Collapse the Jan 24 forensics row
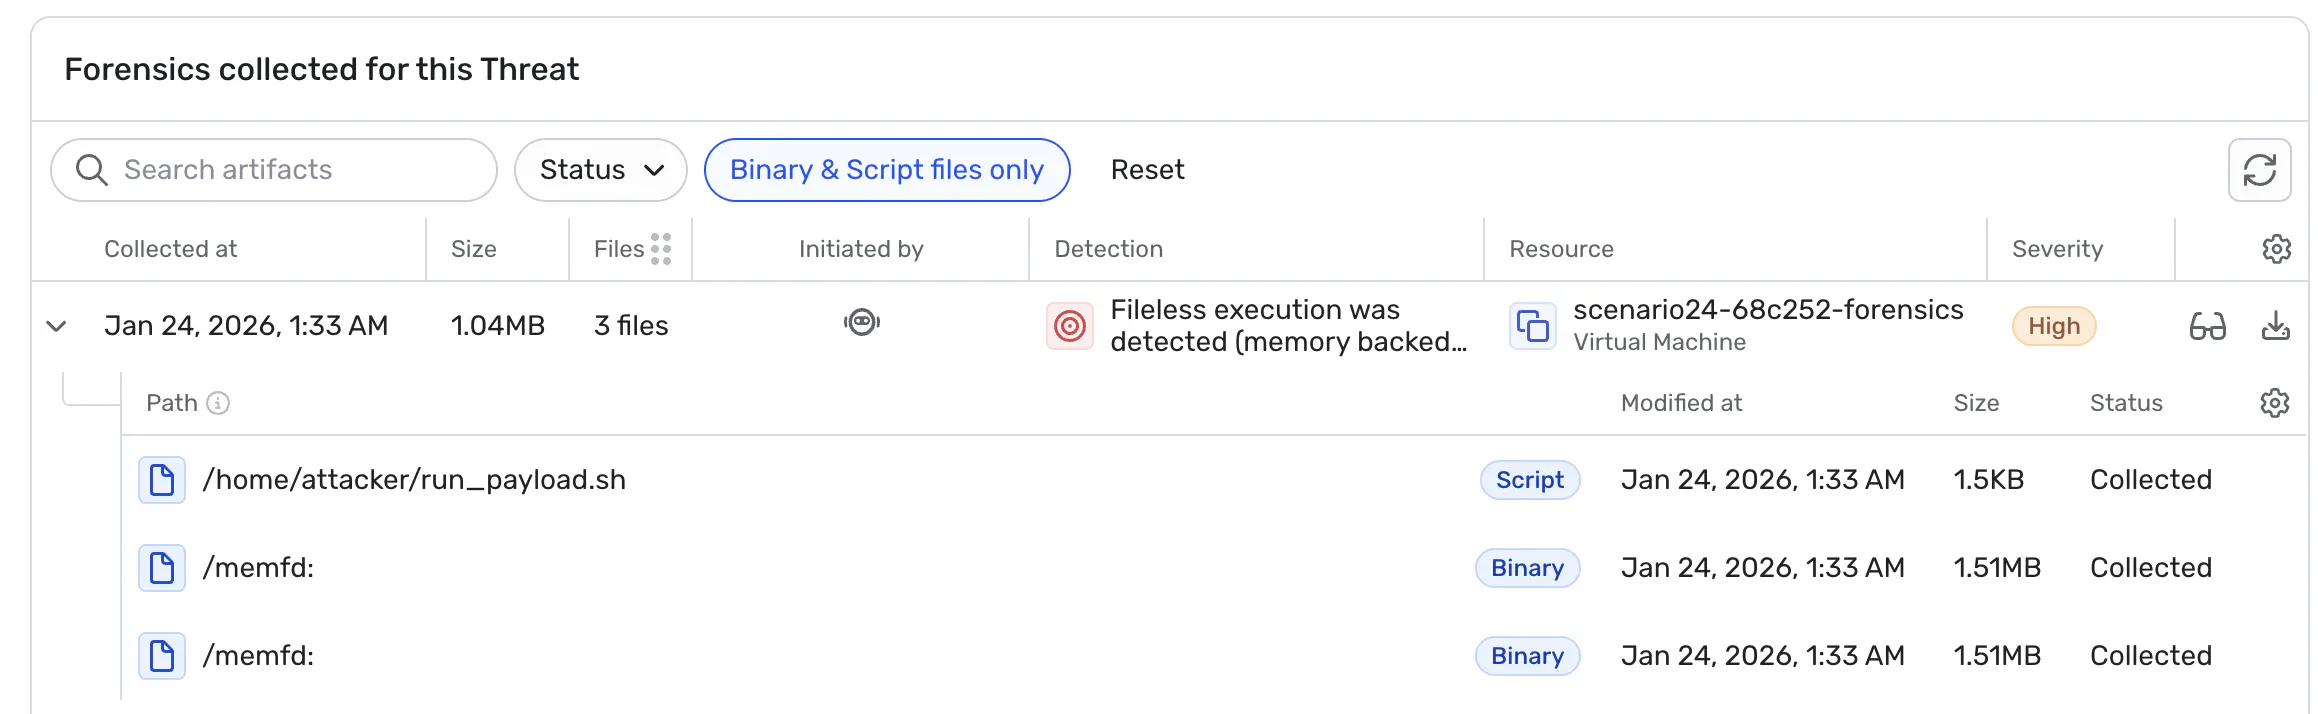Screen dimensions: 2318x714 (x=57, y=326)
